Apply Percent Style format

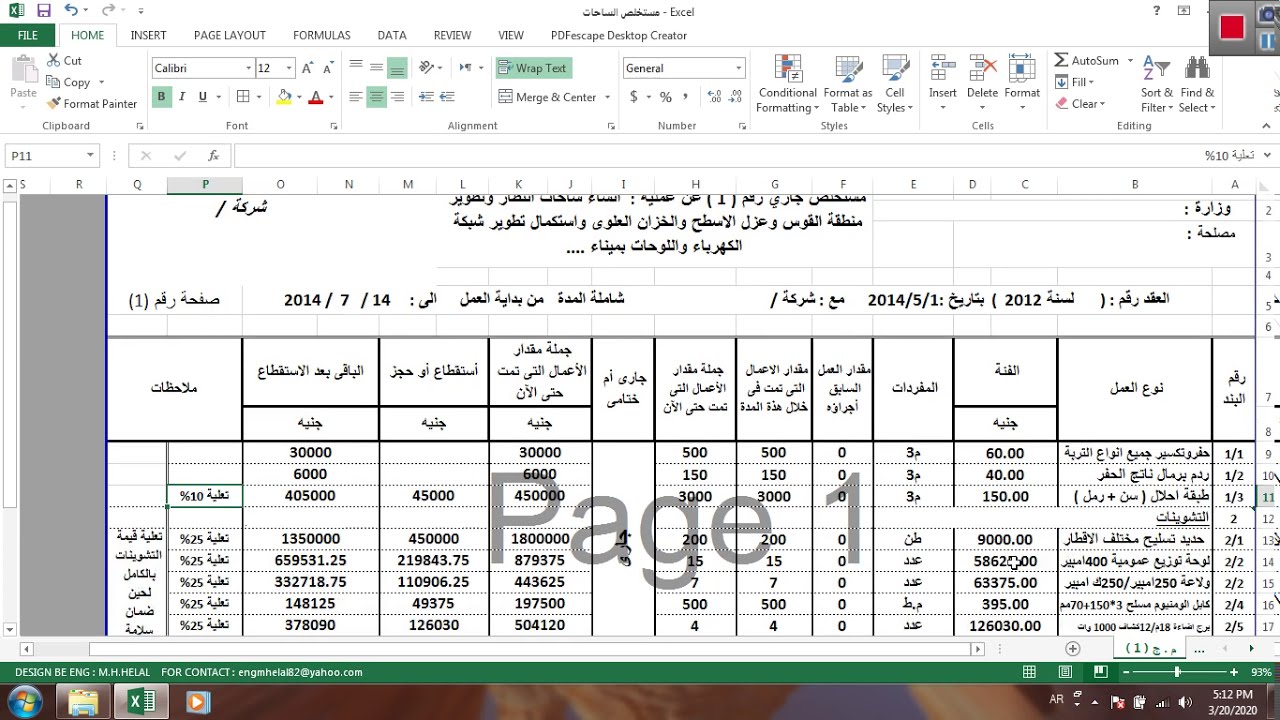point(665,97)
